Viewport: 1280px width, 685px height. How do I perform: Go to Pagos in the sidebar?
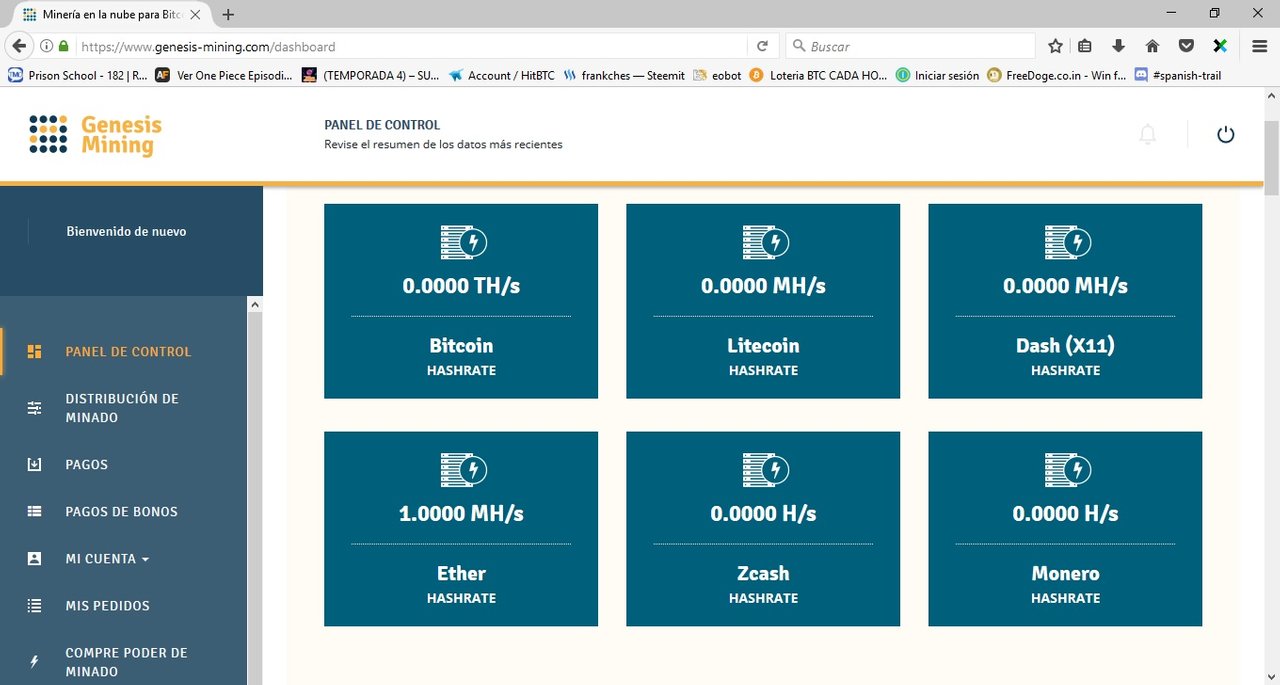click(87, 465)
